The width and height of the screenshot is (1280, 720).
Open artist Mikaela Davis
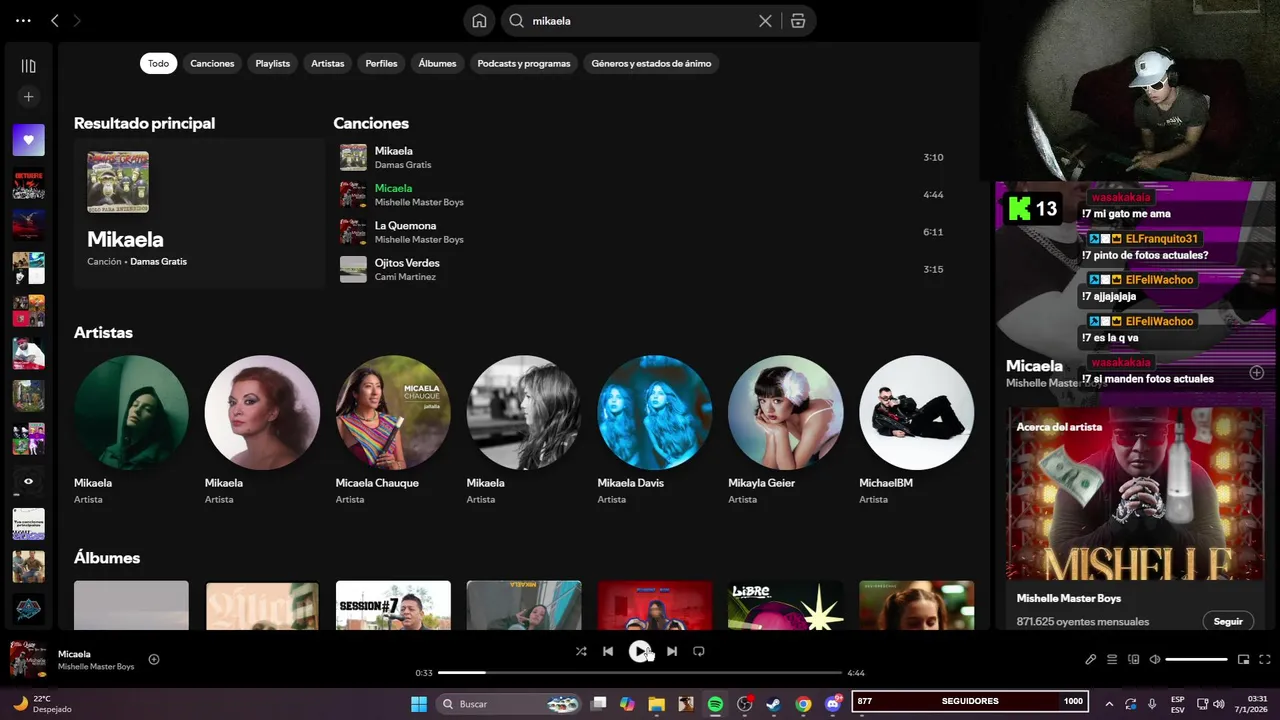click(655, 412)
